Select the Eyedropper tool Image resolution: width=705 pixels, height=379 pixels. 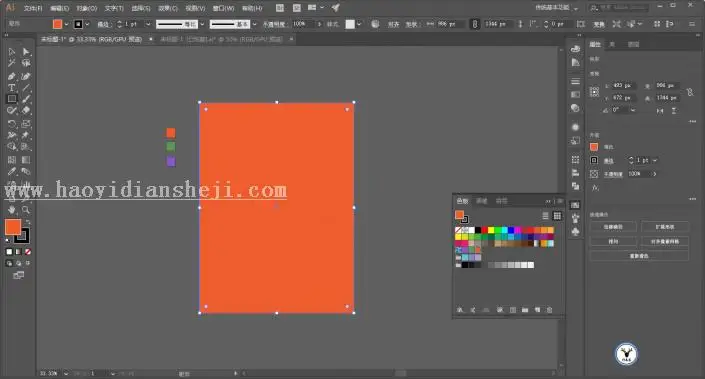click(x=12, y=171)
